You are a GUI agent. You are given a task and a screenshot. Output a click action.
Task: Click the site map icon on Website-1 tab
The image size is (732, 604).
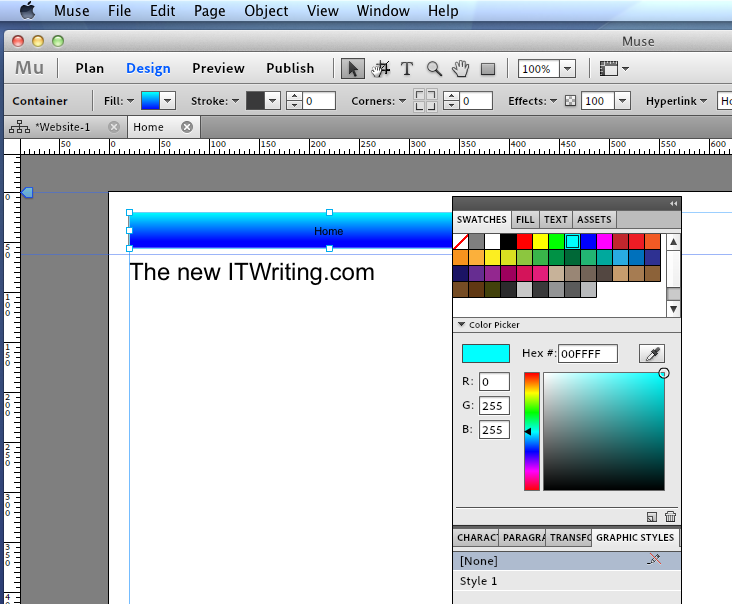coord(19,126)
